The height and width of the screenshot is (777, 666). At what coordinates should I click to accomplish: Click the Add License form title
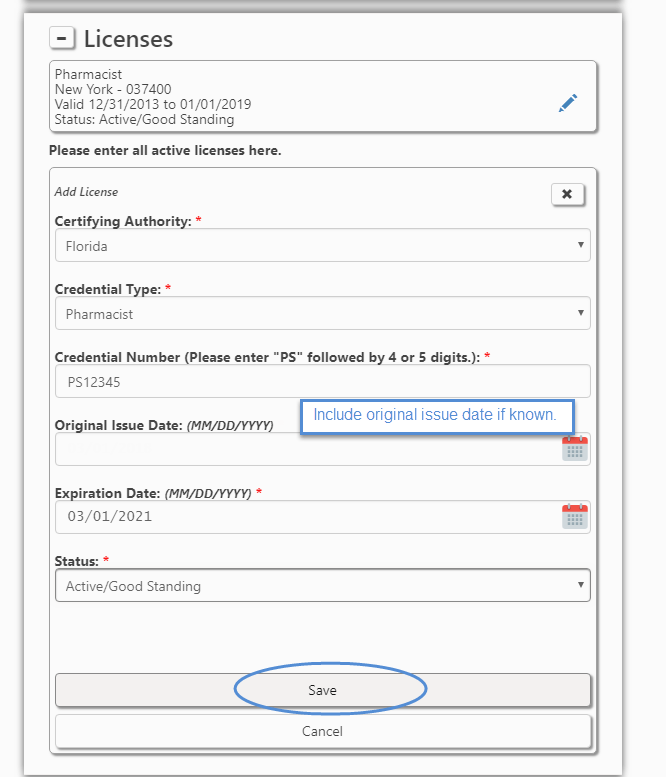[86, 192]
